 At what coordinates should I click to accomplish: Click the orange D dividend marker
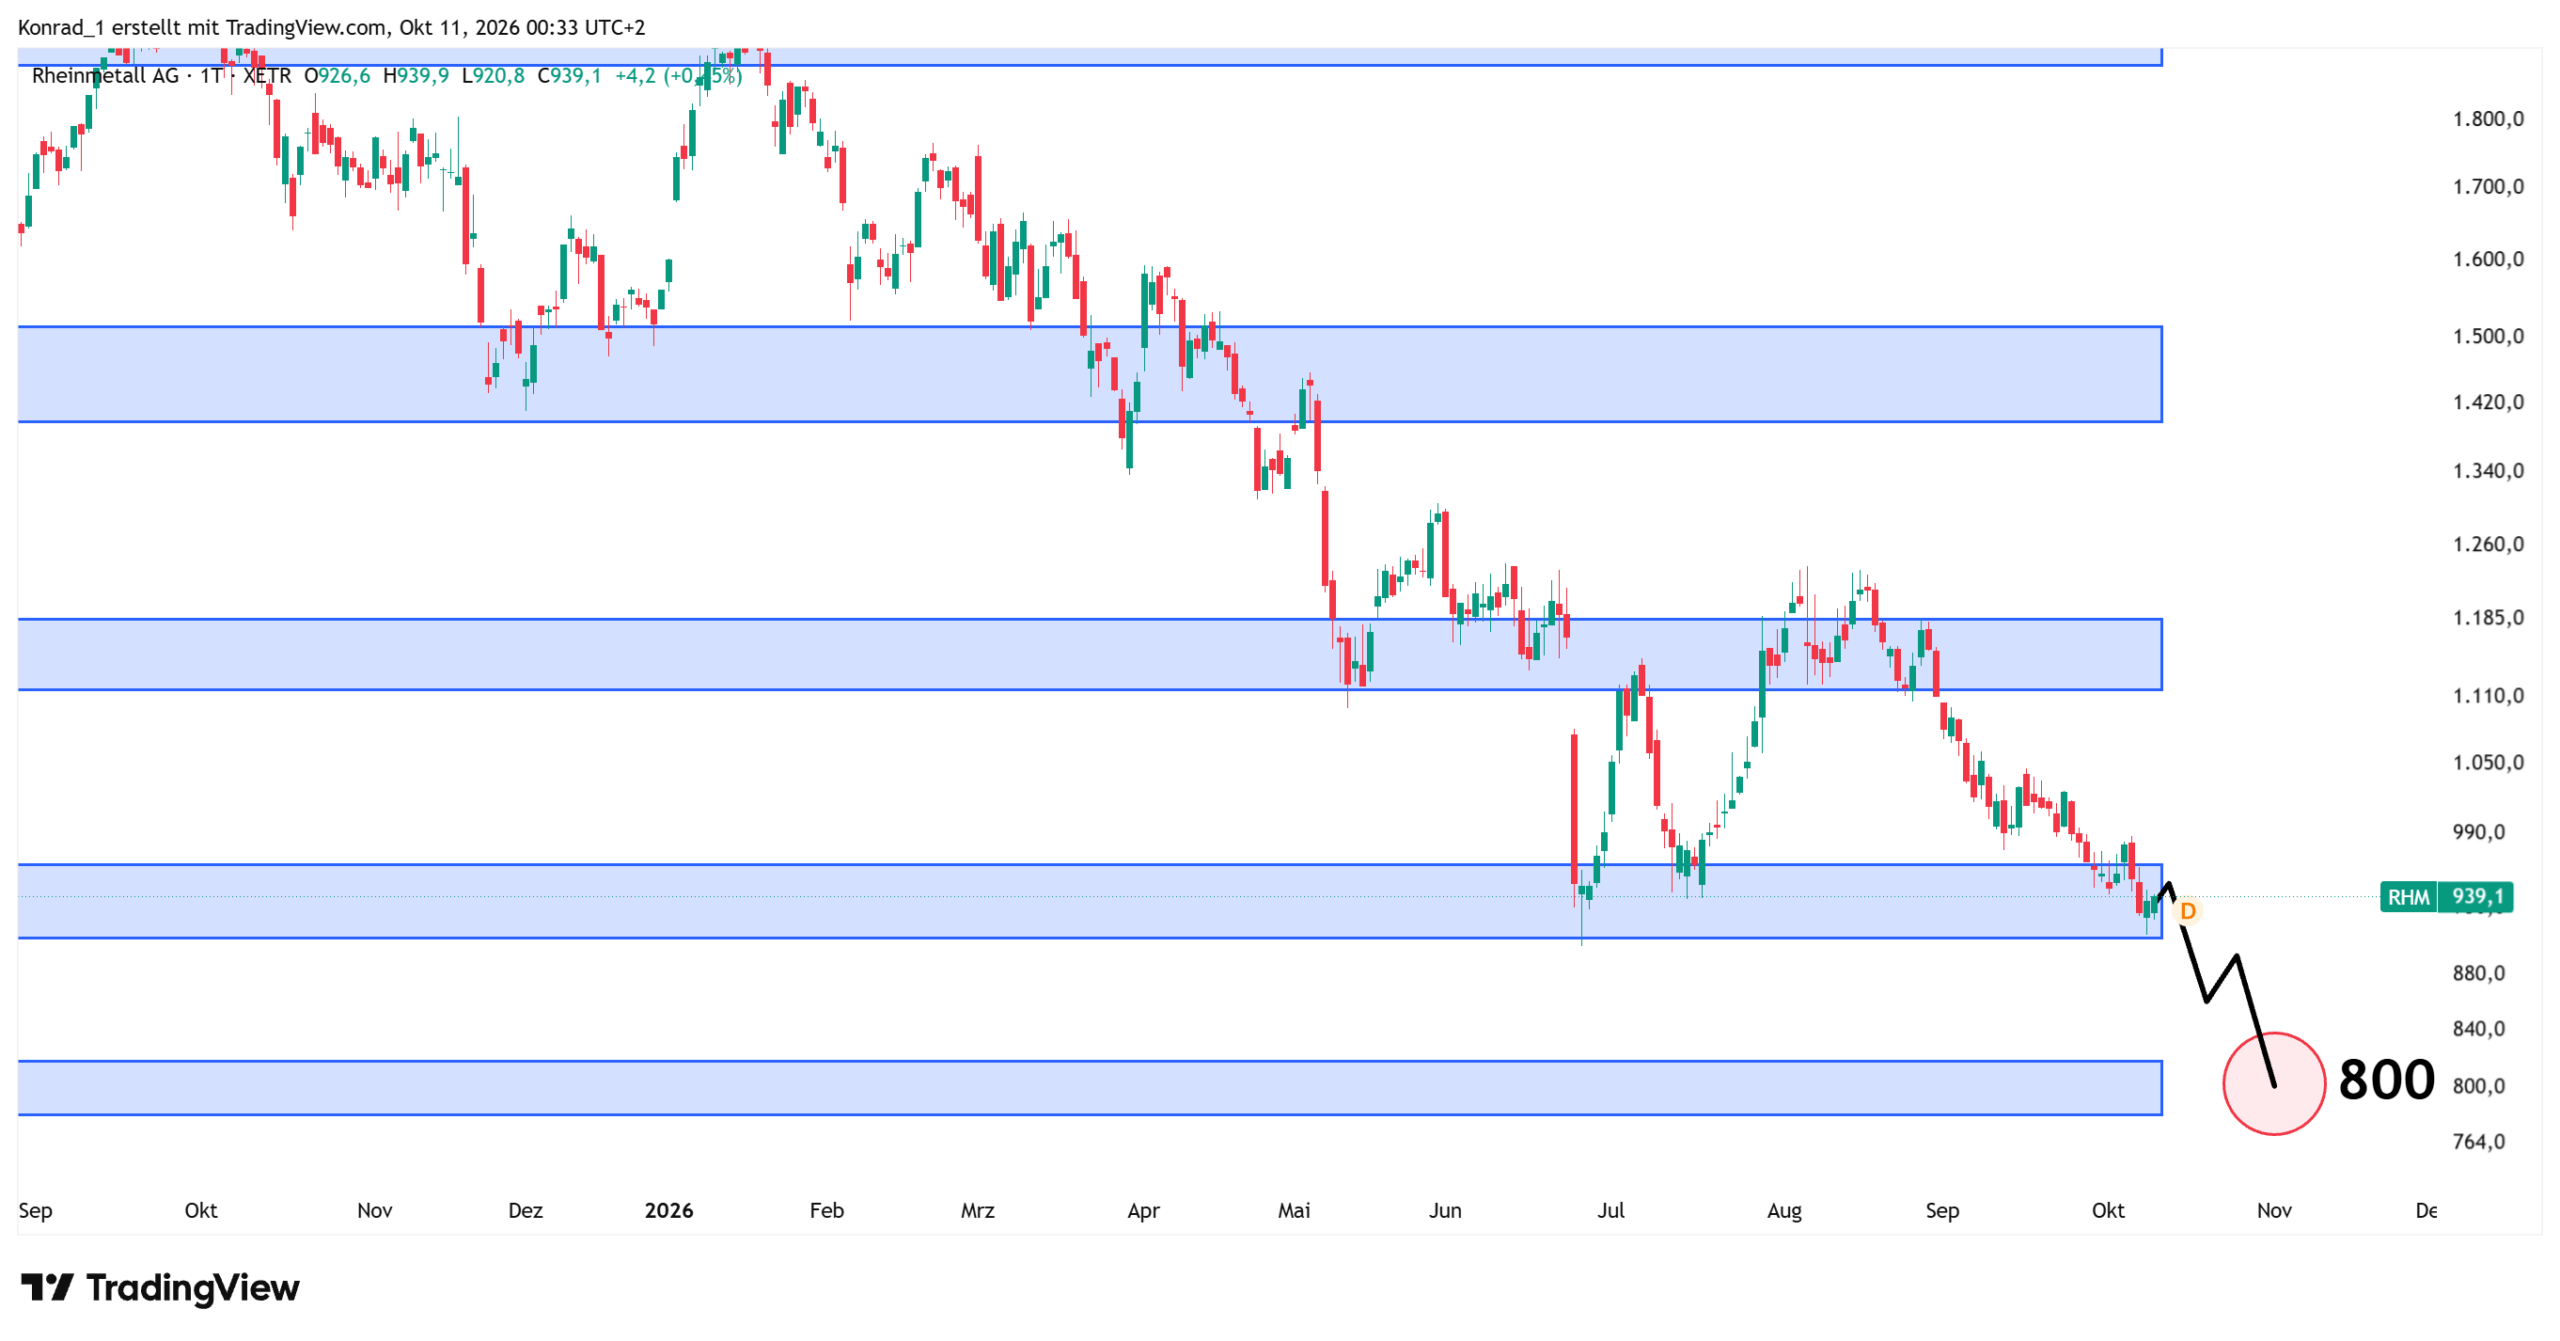2187,911
